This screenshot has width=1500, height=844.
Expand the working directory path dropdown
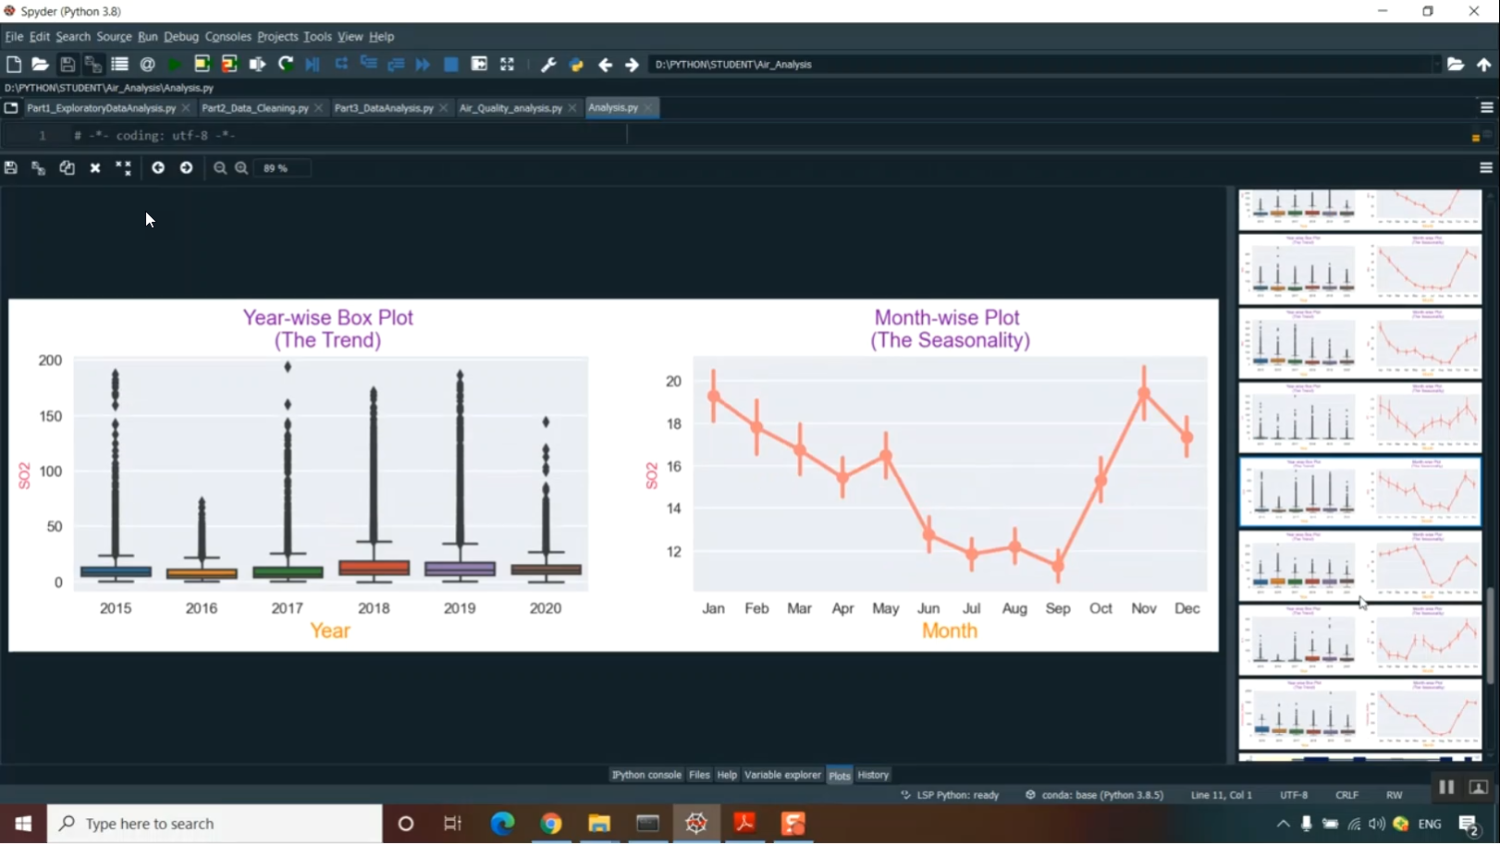coord(1436,64)
